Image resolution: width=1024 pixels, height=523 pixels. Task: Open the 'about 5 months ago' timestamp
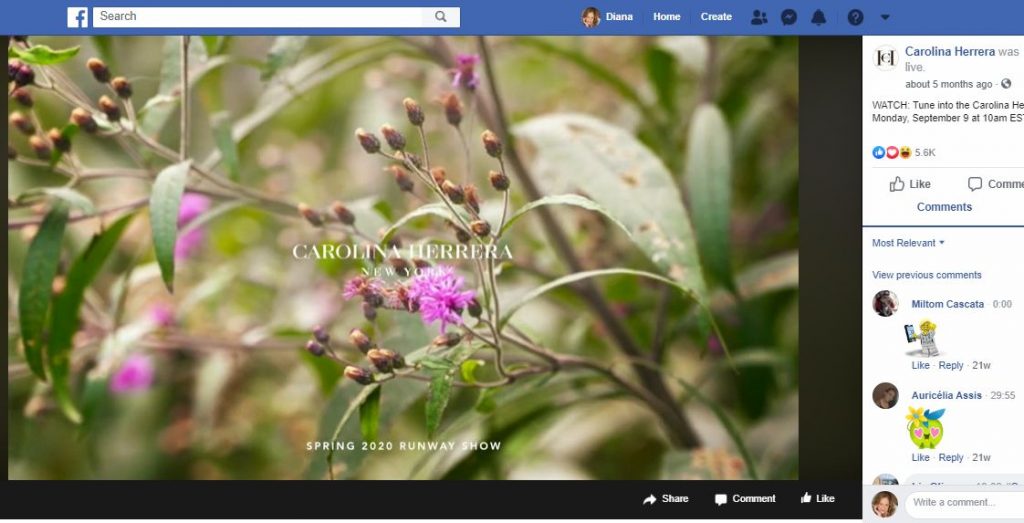948,84
